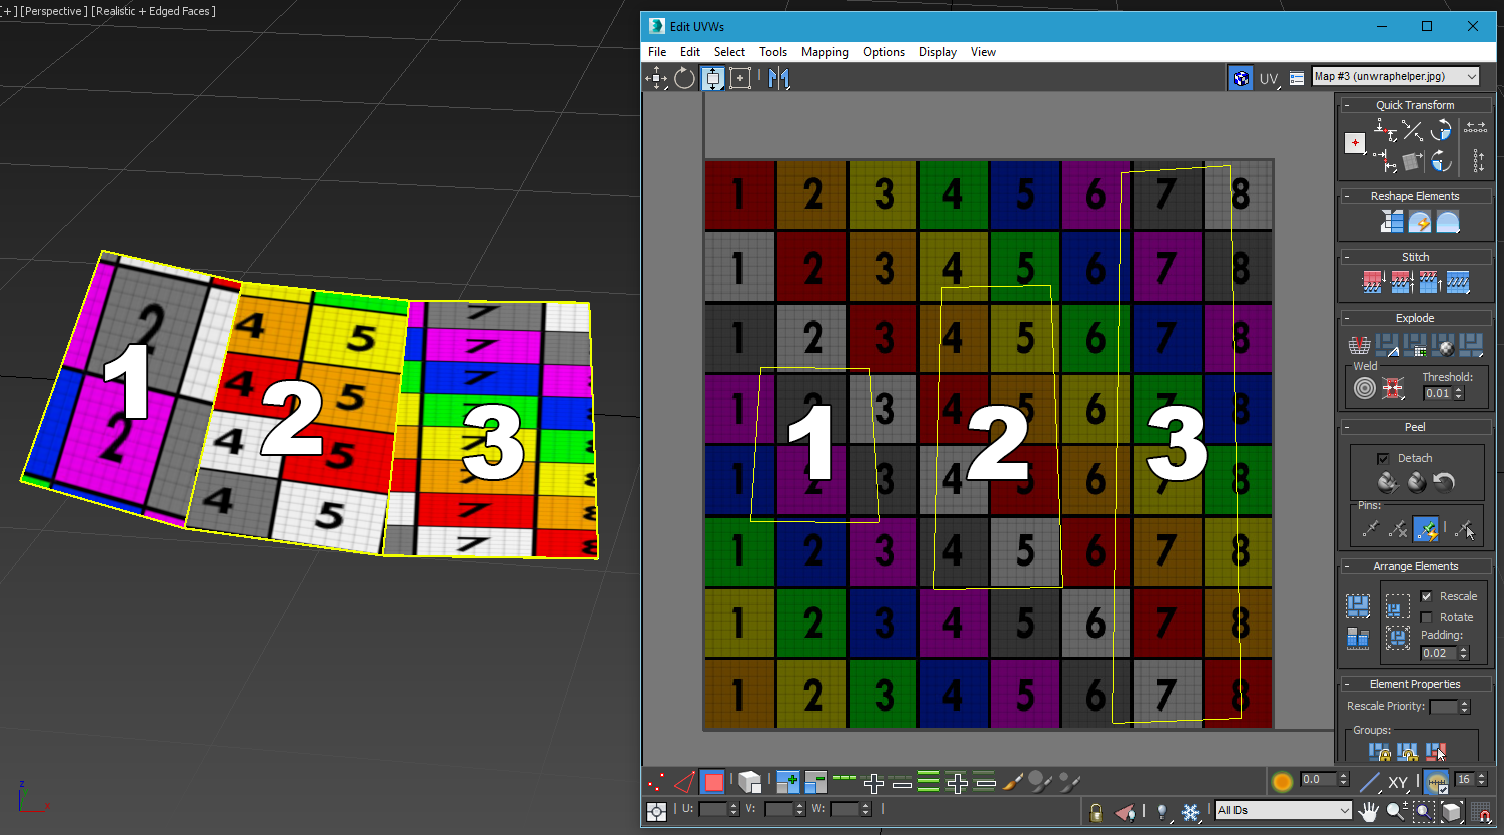
Task: Uncheck the Rescale option in Arrange Elements
Action: click(1424, 595)
